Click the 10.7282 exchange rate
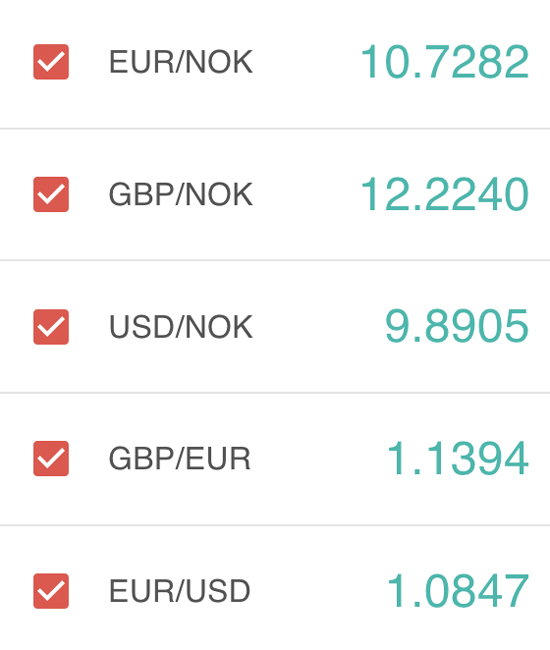Image resolution: width=550 pixels, height=650 pixels. (445, 62)
